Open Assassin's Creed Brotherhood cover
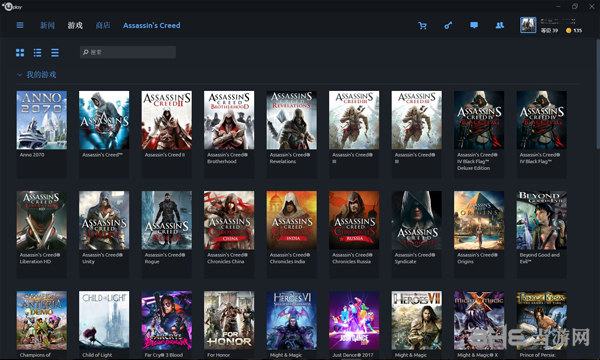 (229, 120)
